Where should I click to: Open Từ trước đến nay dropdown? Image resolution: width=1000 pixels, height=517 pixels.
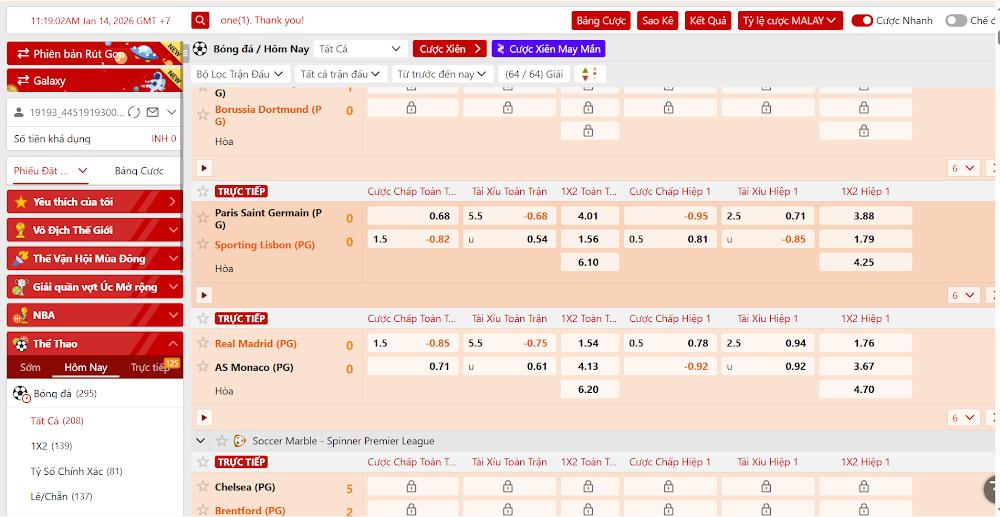[443, 74]
